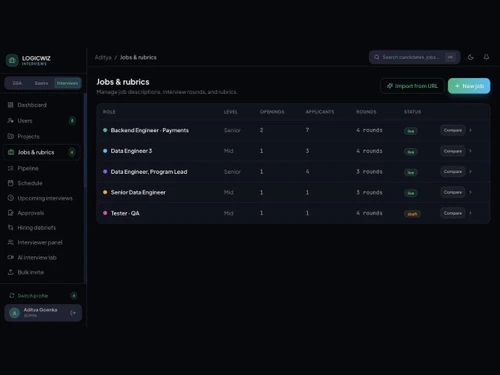Click the APPLICANTS column header
500x375 pixels.
[320, 112]
